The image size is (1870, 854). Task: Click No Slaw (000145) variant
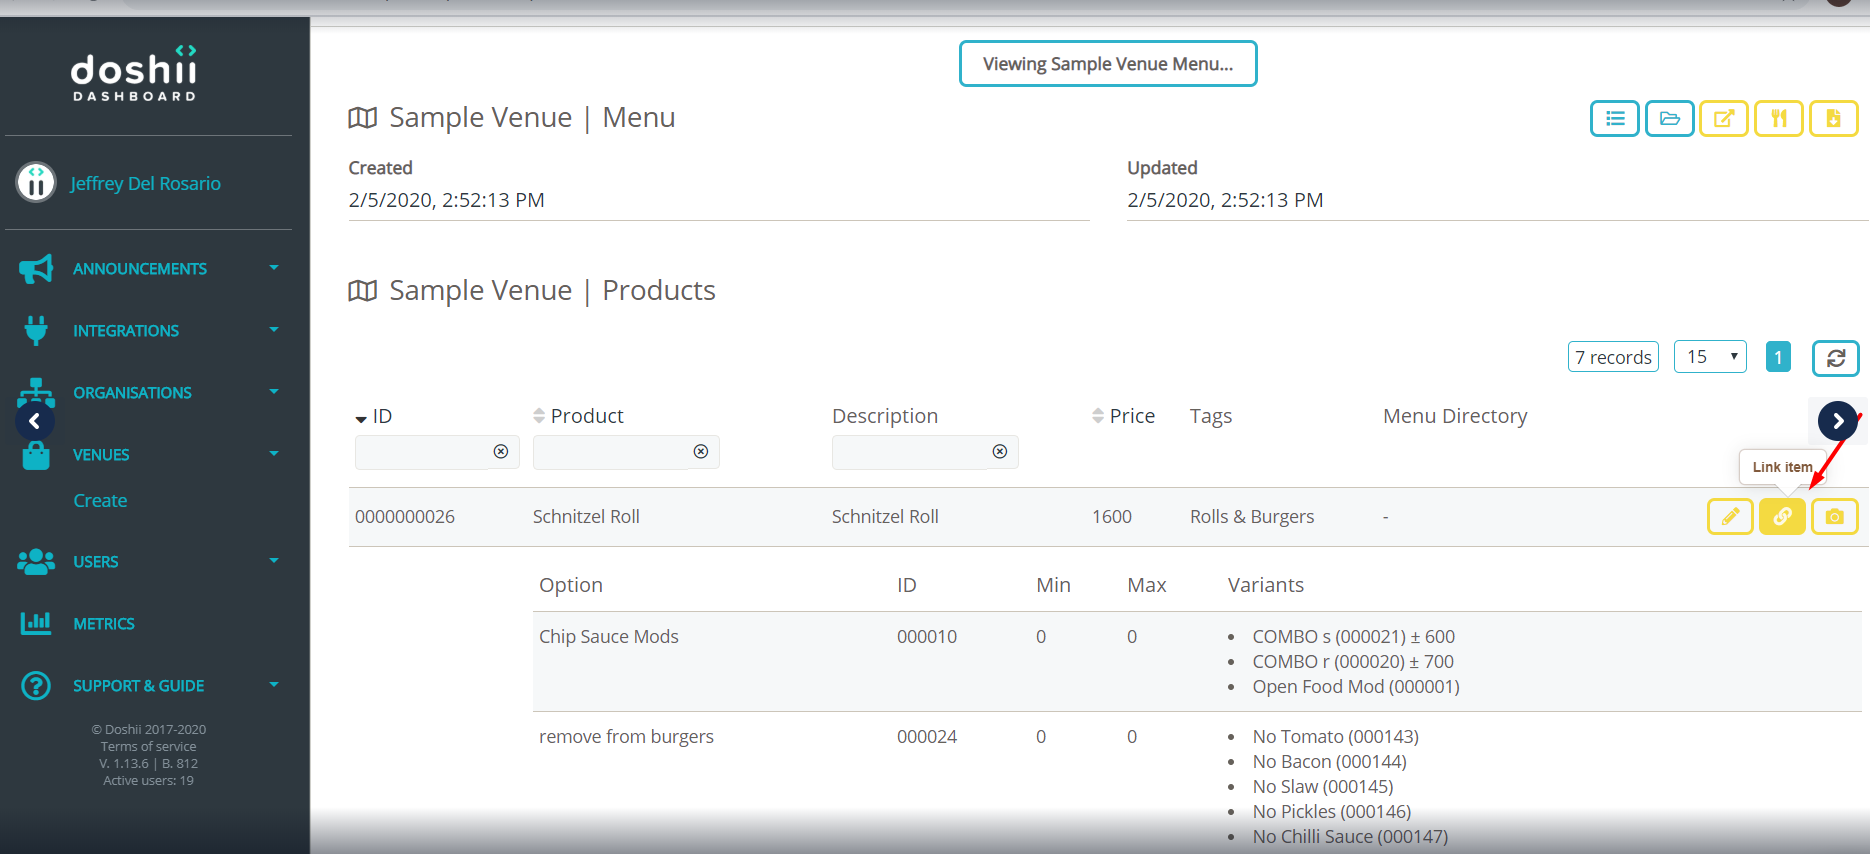pyautogui.click(x=1323, y=787)
